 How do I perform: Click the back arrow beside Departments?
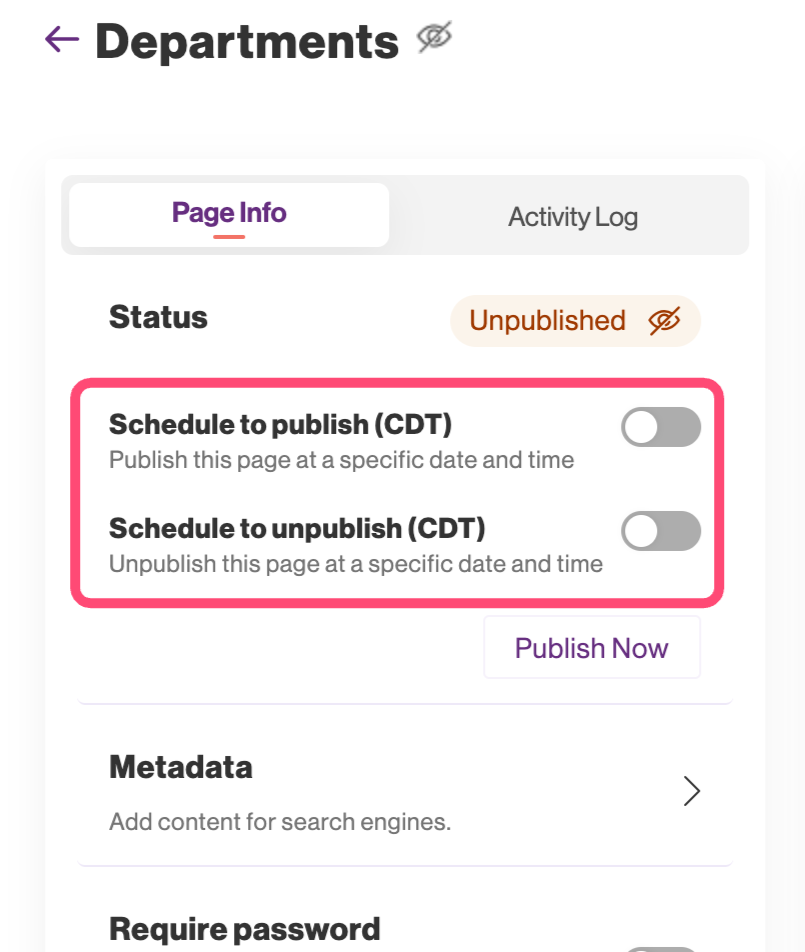62,39
